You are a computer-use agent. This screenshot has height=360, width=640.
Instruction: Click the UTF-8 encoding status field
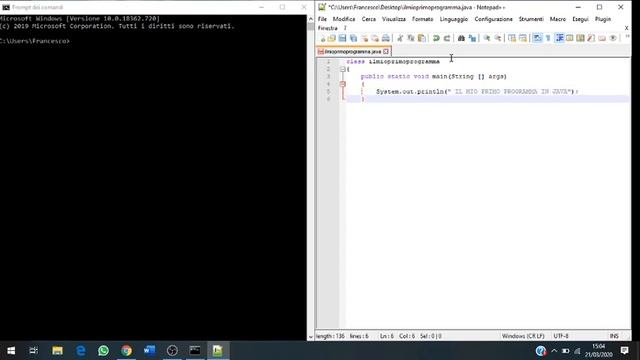pyautogui.click(x=561, y=336)
